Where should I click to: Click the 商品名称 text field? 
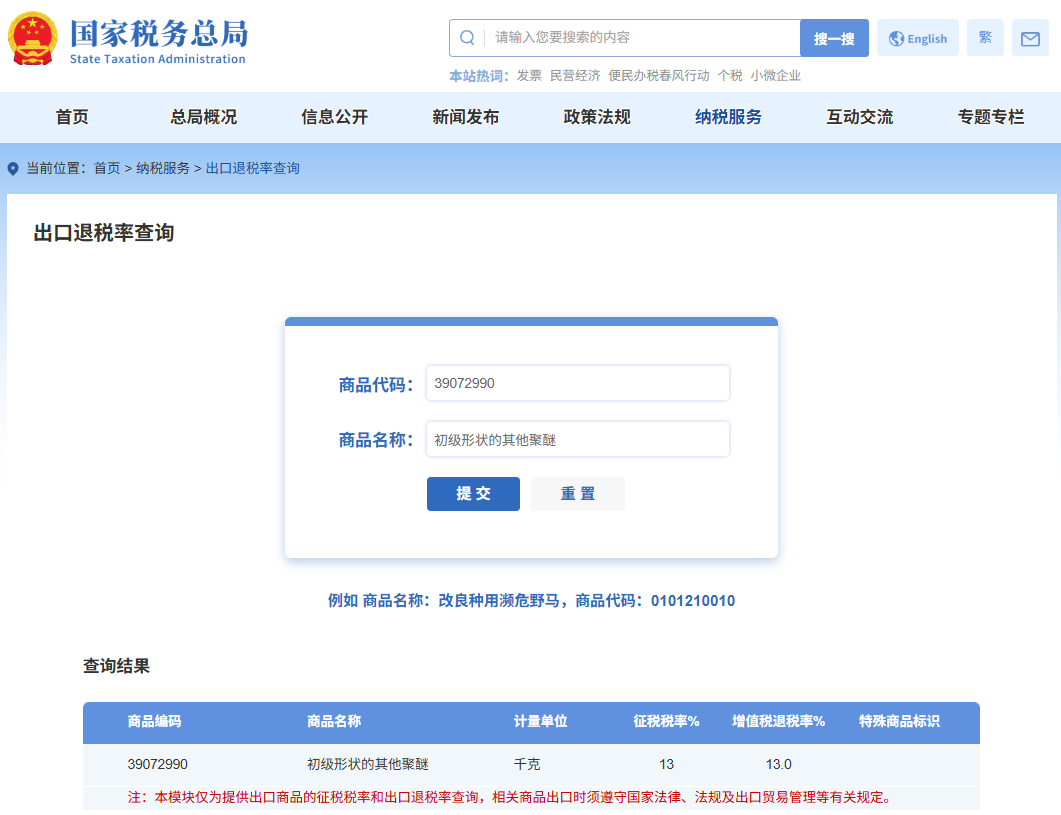577,439
